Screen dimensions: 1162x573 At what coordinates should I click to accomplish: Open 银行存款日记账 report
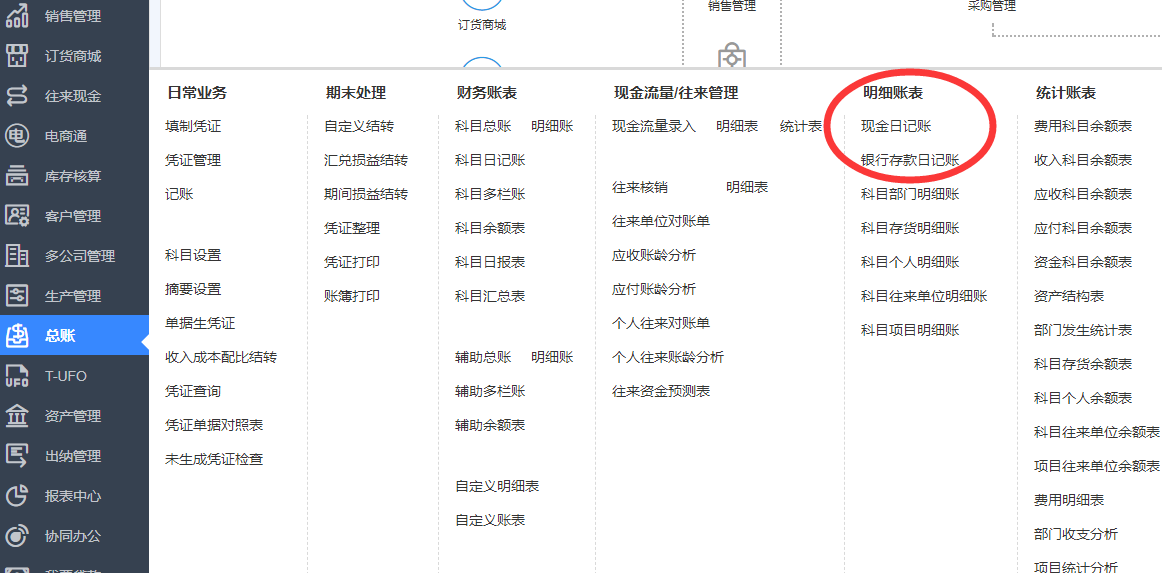click(x=909, y=160)
